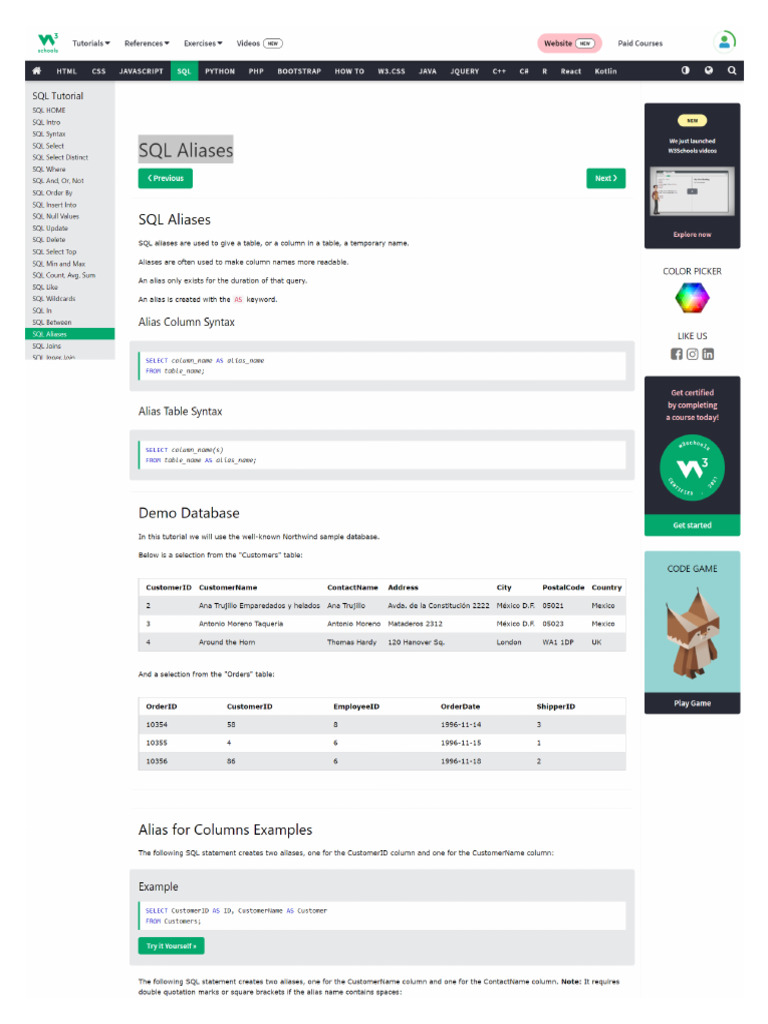Open the JQUERY tab

click(x=464, y=71)
